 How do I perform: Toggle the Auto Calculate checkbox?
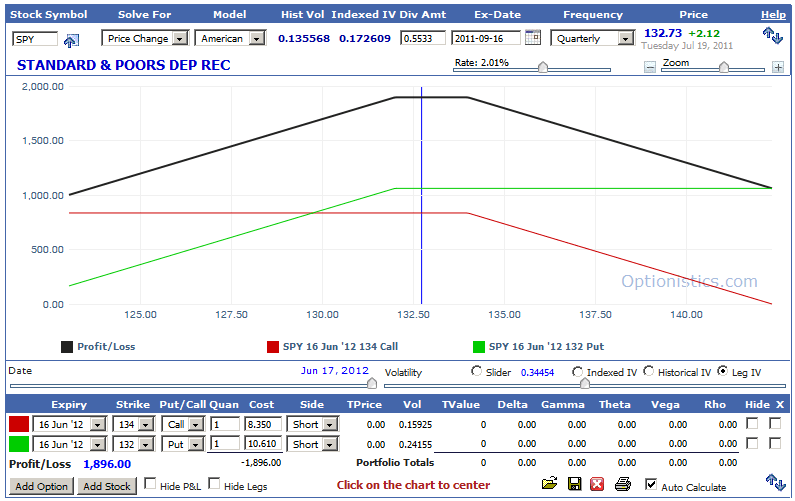click(x=651, y=484)
